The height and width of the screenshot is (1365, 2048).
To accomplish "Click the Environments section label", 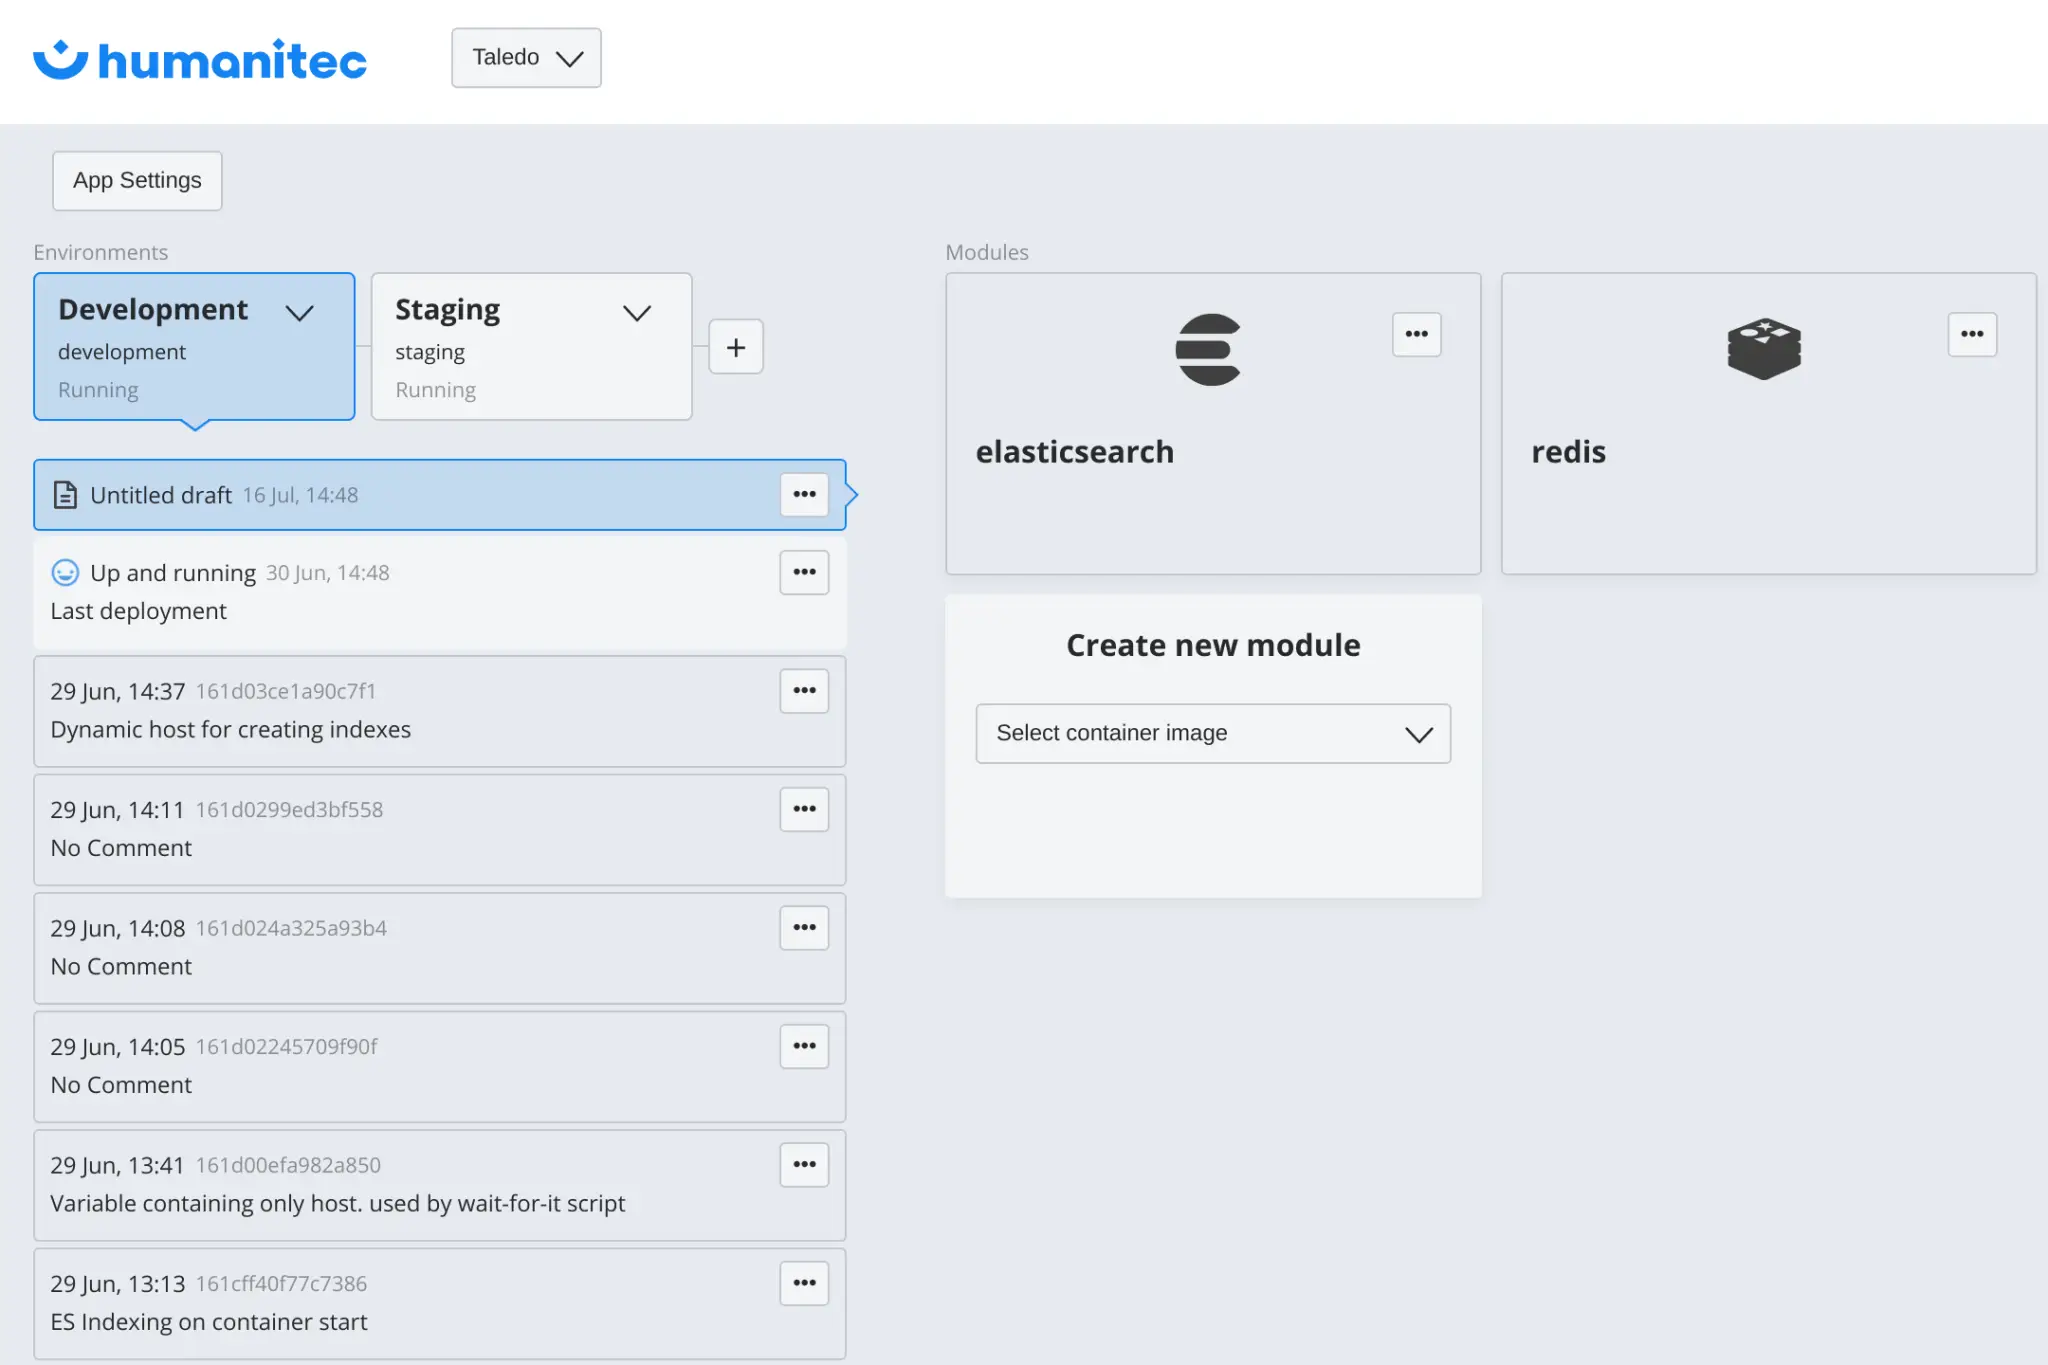I will click(101, 252).
